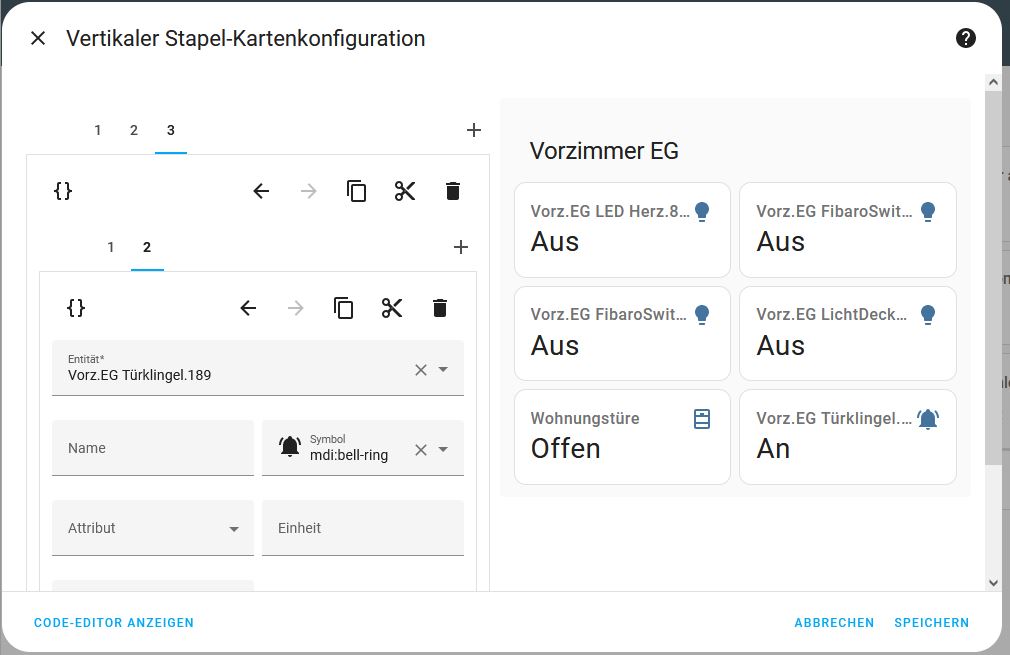
Task: Add a new card to inner stack
Action: point(461,247)
